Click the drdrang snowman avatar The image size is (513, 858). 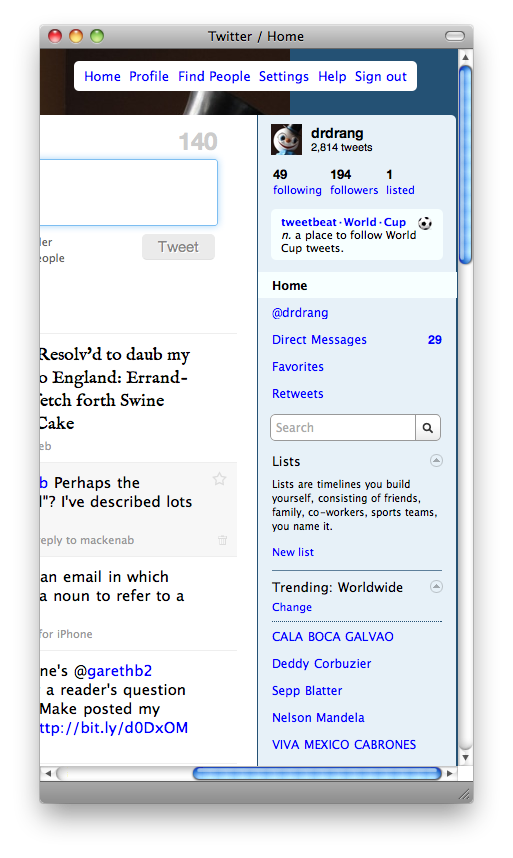287,140
